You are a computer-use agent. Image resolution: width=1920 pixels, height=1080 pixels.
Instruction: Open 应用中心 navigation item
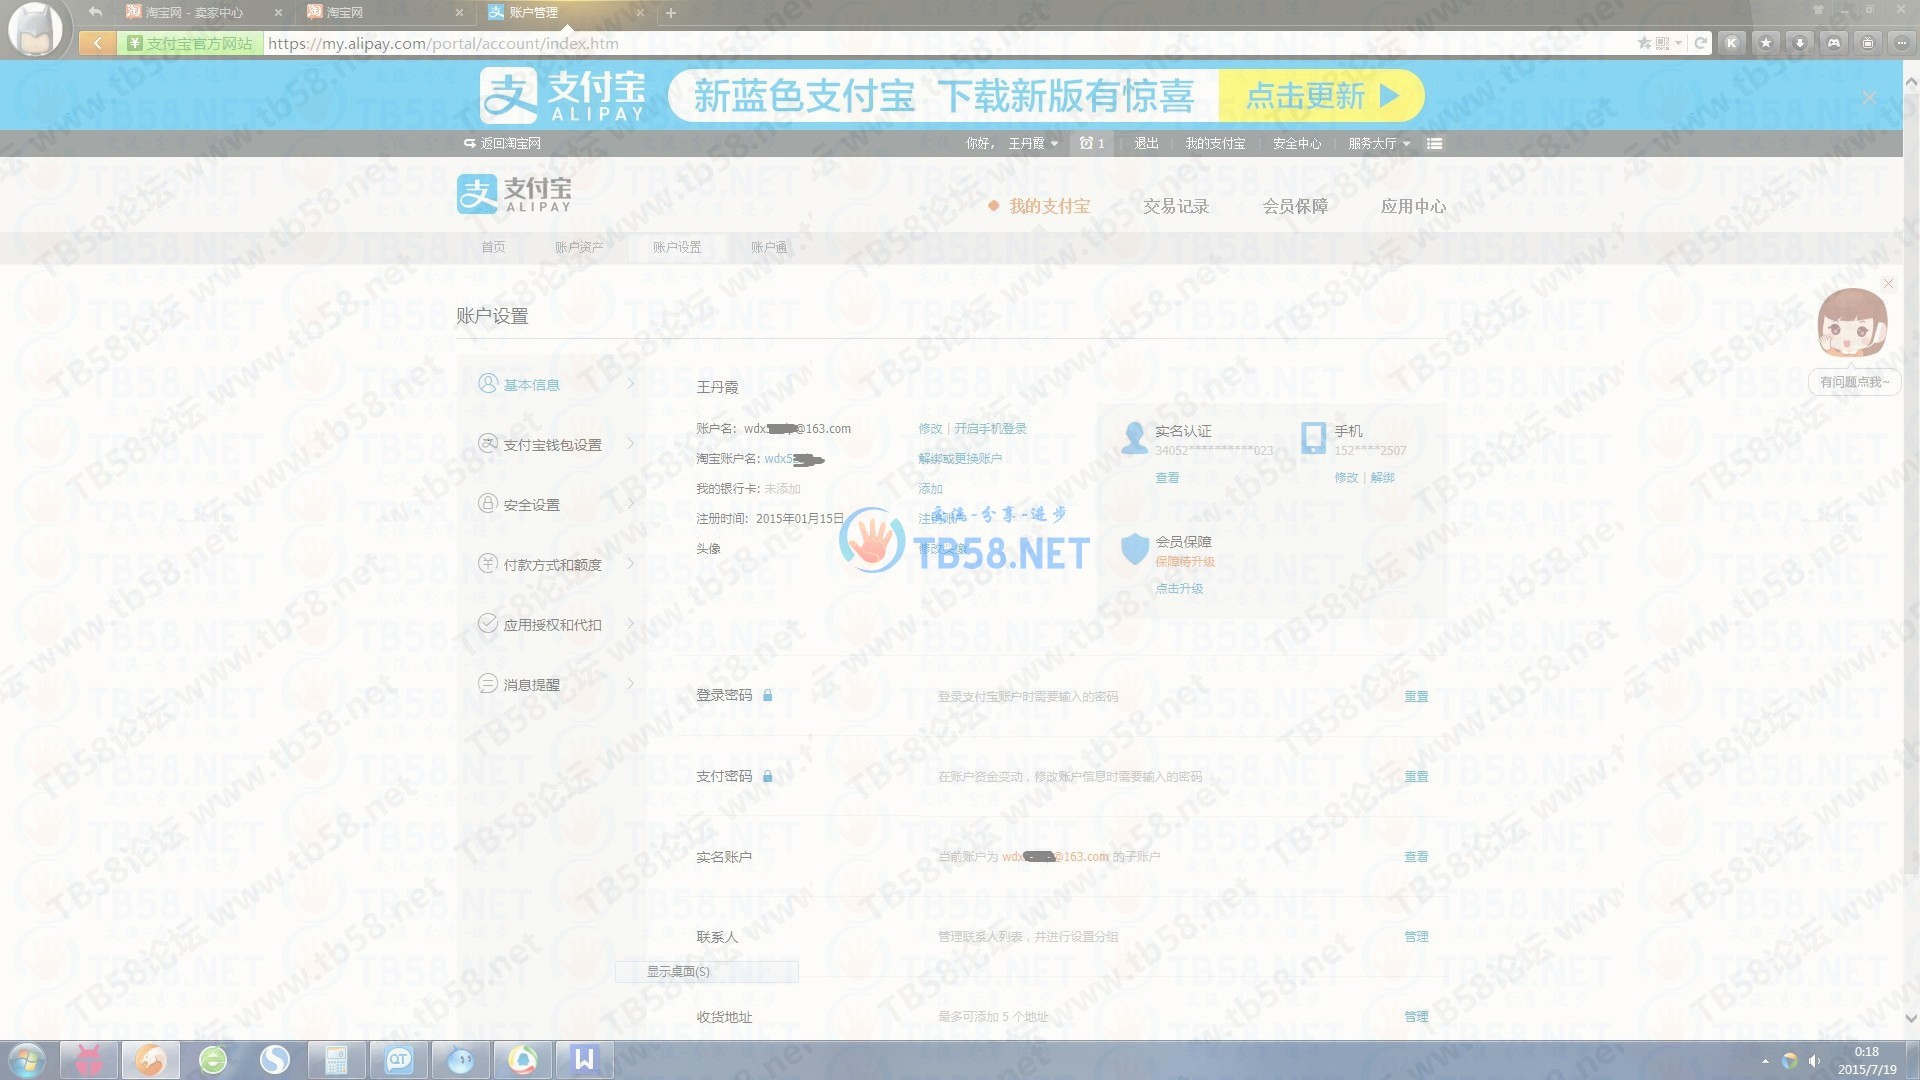click(x=1413, y=206)
